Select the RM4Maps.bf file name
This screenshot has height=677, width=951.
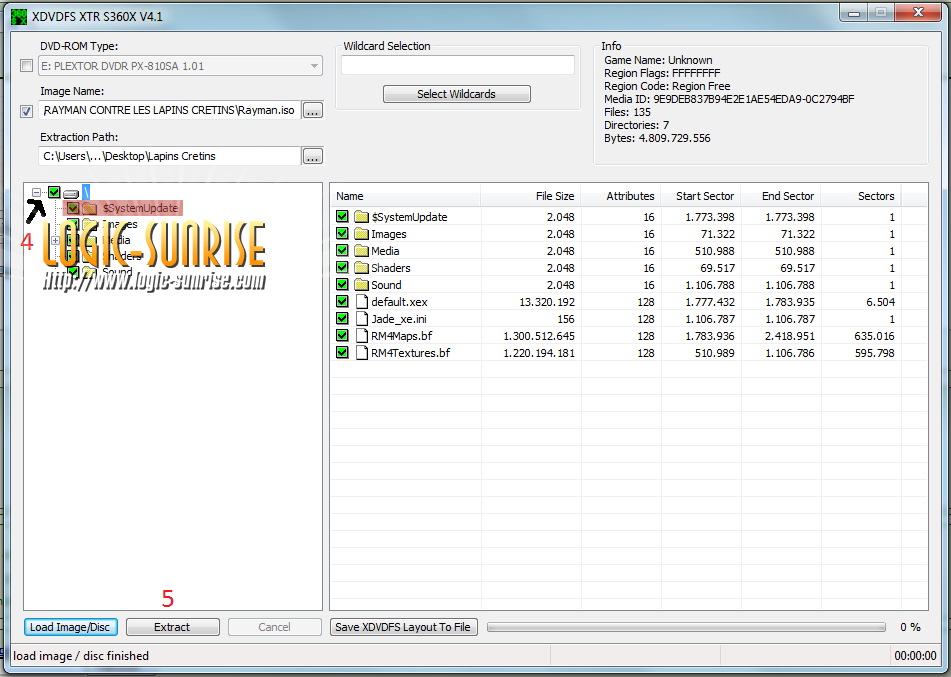(x=402, y=335)
